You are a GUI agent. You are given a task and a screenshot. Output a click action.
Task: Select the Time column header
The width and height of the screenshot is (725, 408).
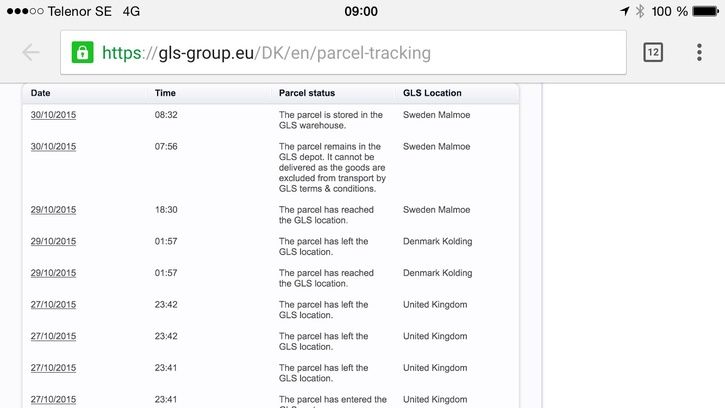tap(165, 93)
